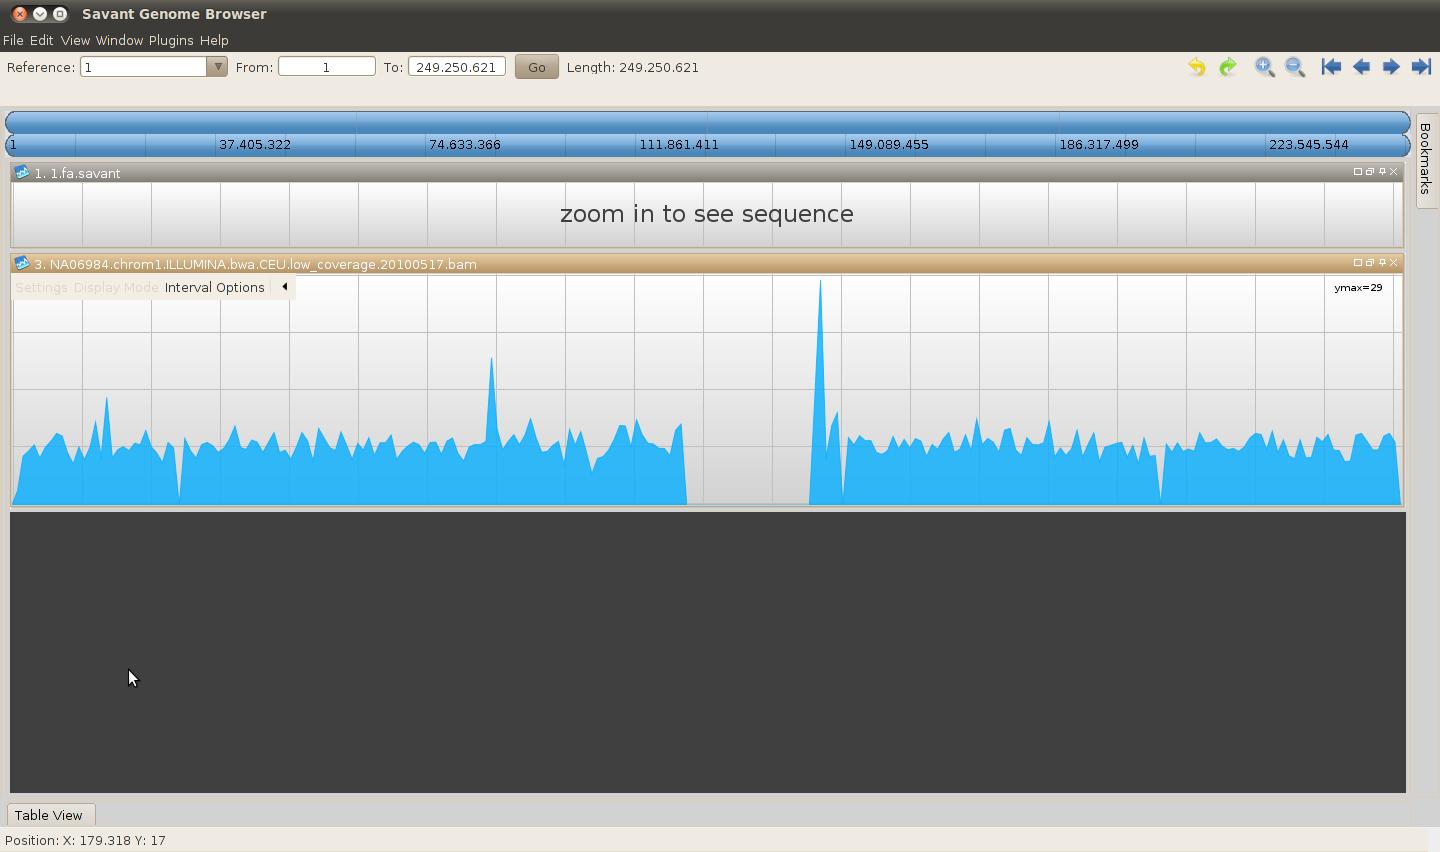The image size is (1440, 852).
Task: Maximize the 1.fa.savant track frame
Action: (1358, 172)
